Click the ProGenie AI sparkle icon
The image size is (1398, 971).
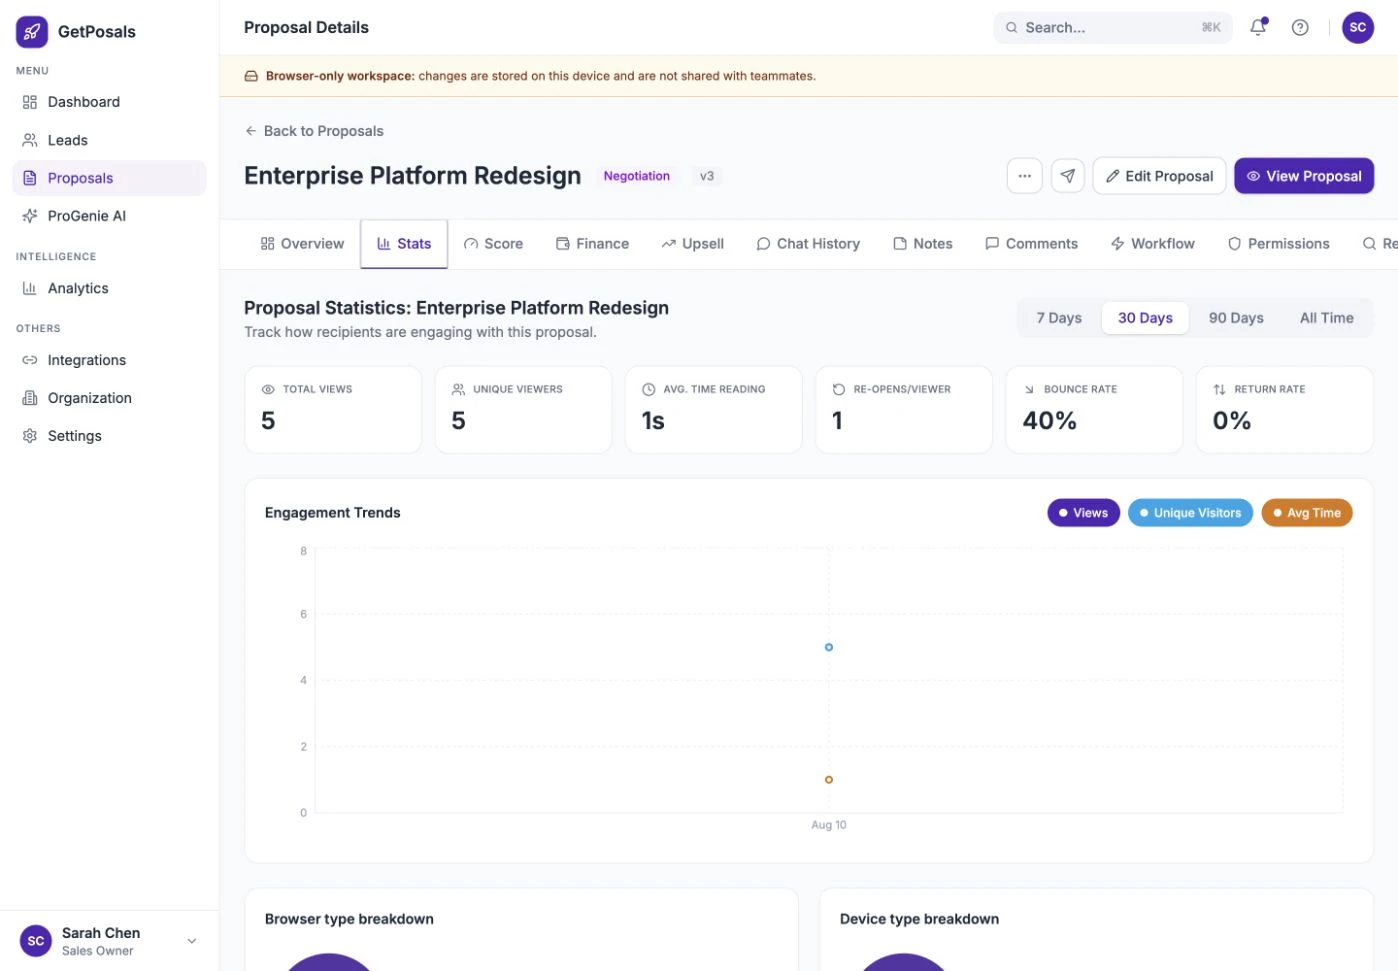pyautogui.click(x=30, y=216)
